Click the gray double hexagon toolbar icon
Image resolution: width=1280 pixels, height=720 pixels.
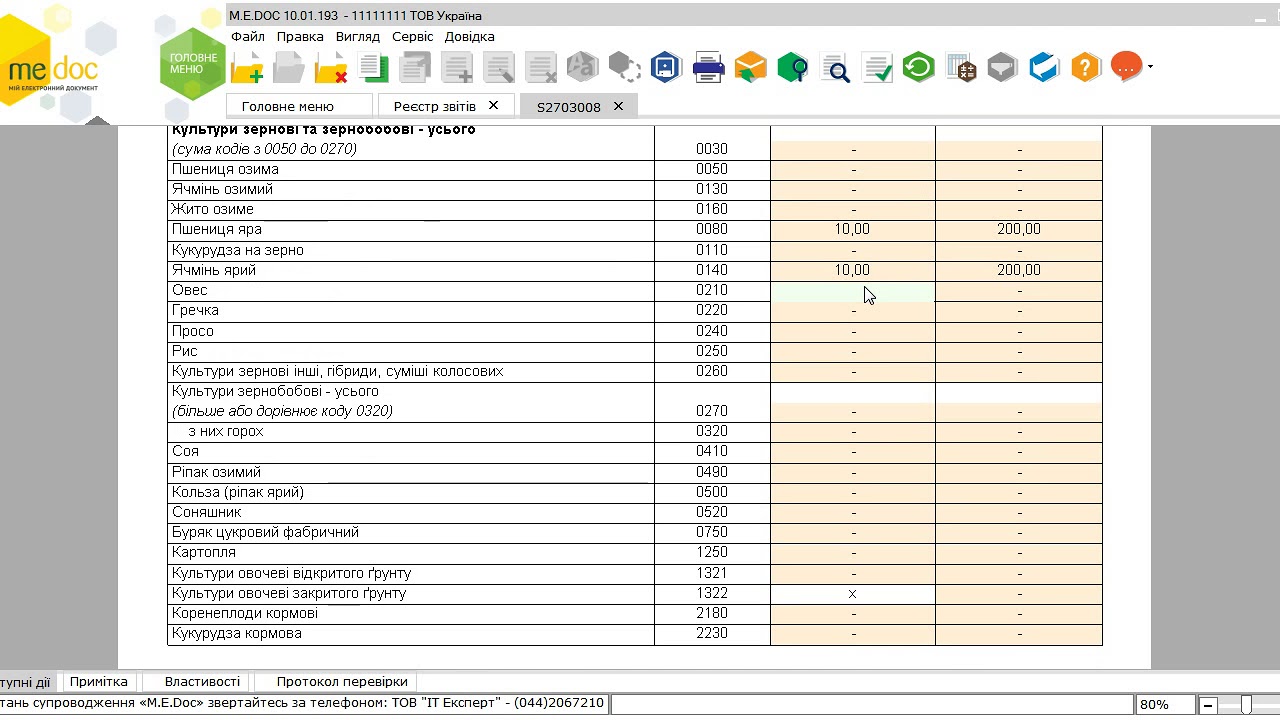(624, 68)
